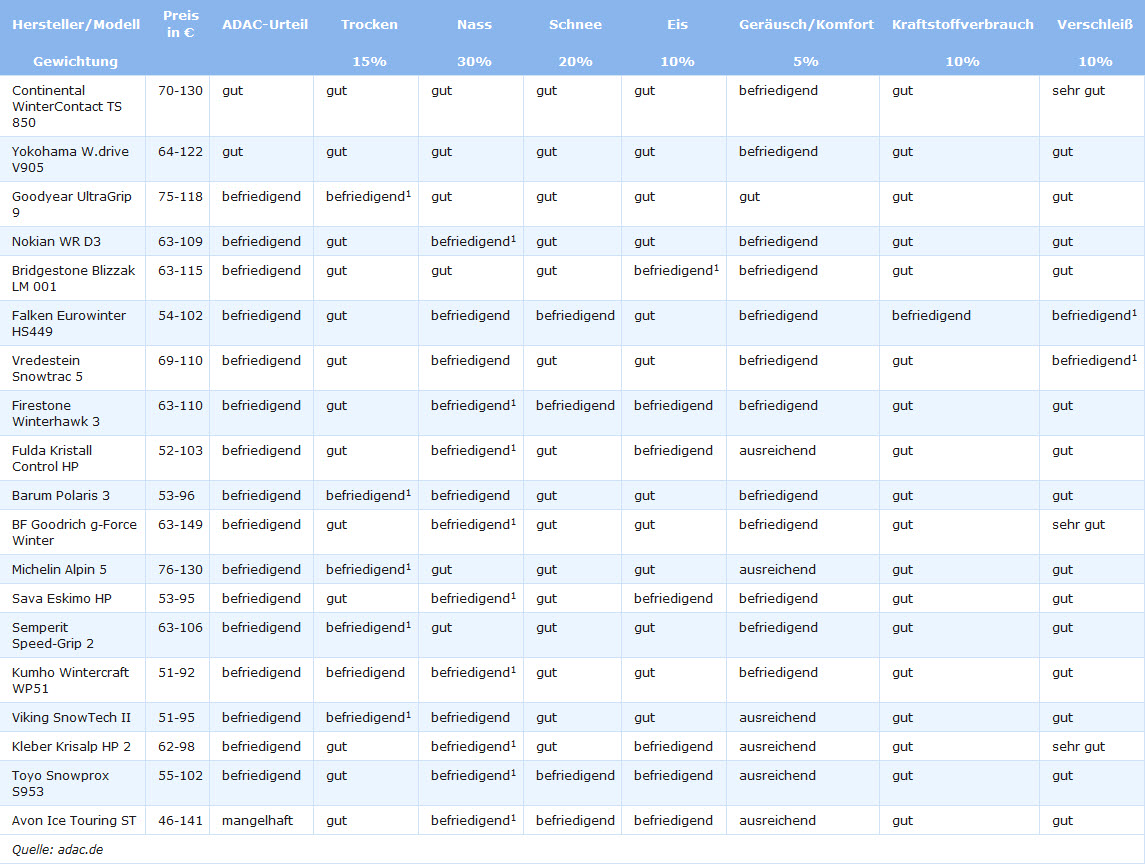The width and height of the screenshot is (1145, 864).
Task: Select Kleber Krisalp HP 2 model name
Action: click(72, 746)
